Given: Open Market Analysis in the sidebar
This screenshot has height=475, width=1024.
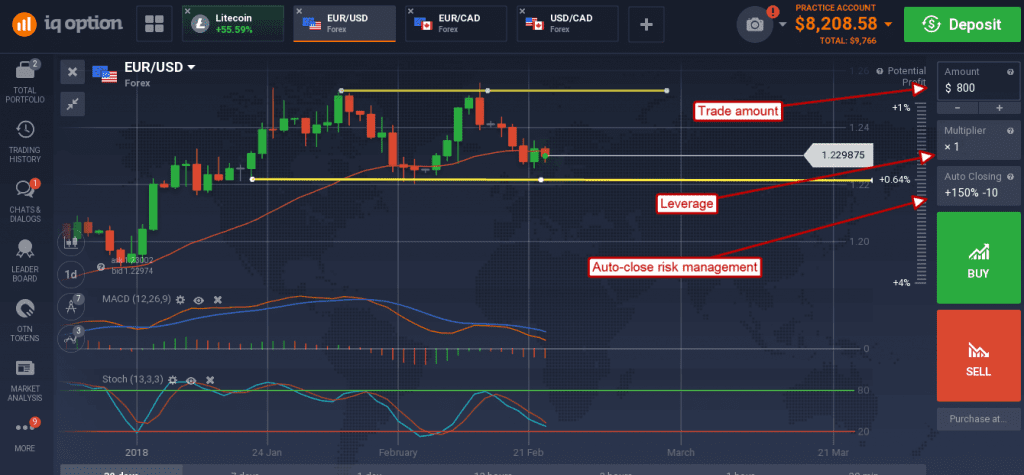Looking at the screenshot, I should point(25,380).
